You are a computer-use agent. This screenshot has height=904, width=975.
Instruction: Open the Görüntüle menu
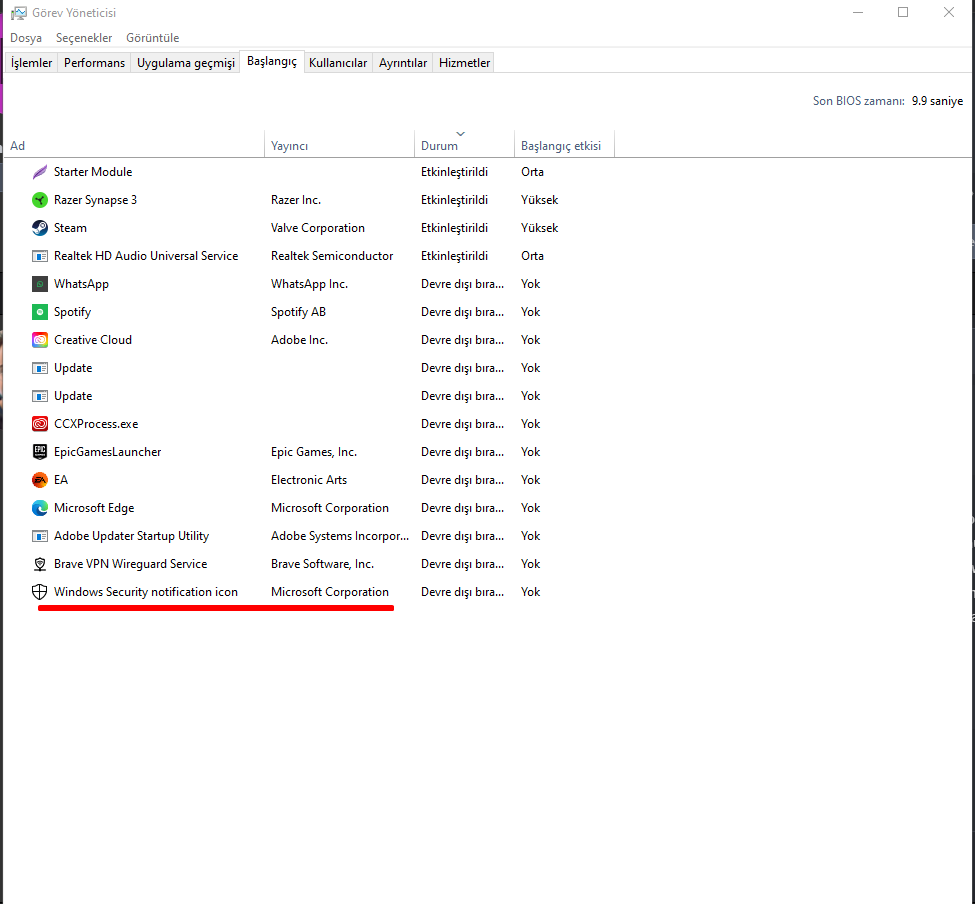click(152, 38)
